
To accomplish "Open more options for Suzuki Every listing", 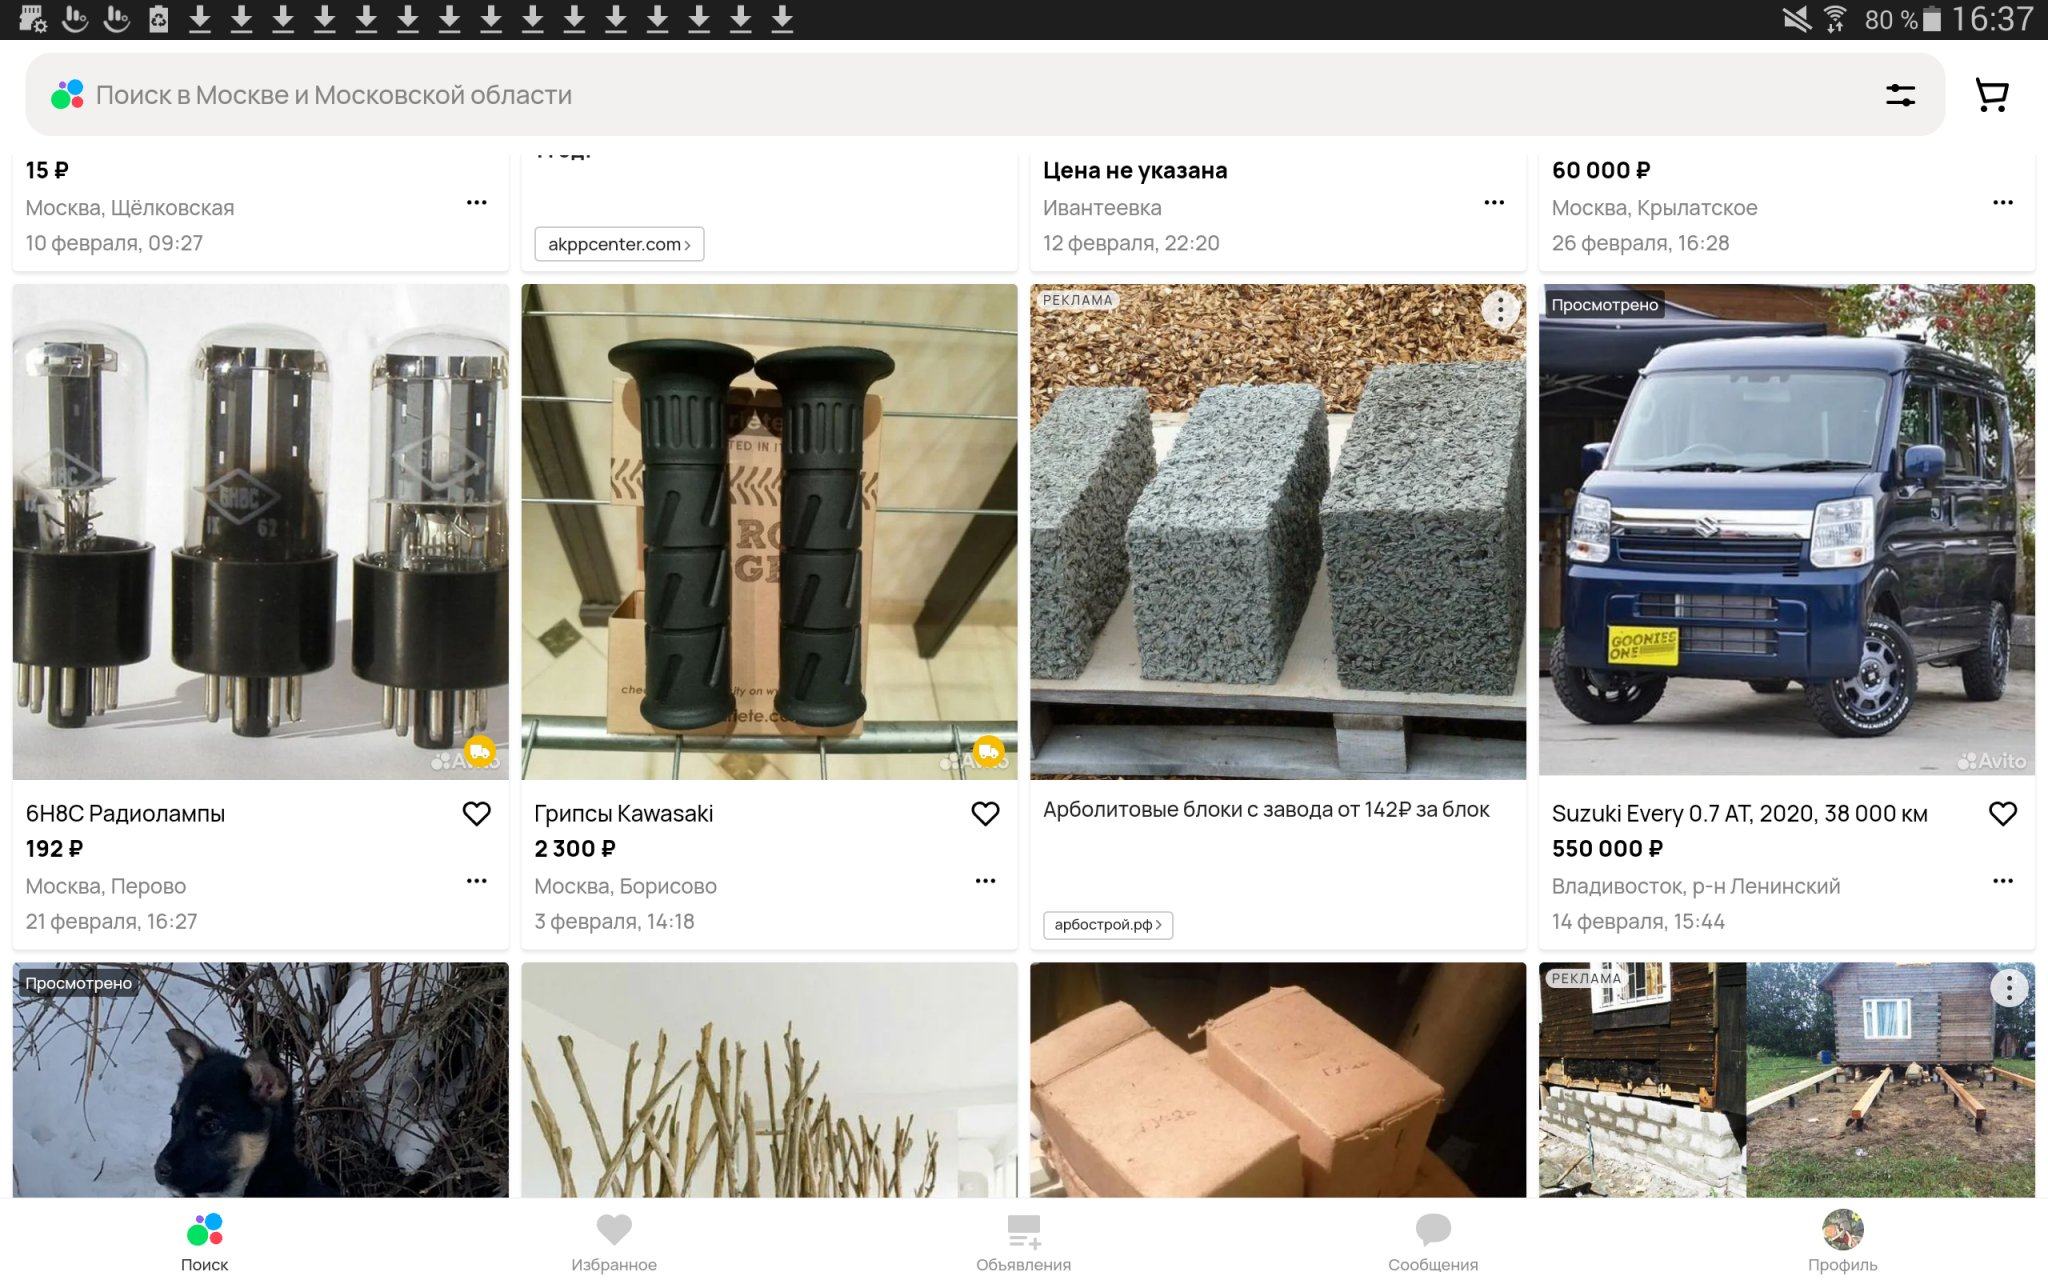I will click(x=2002, y=881).
